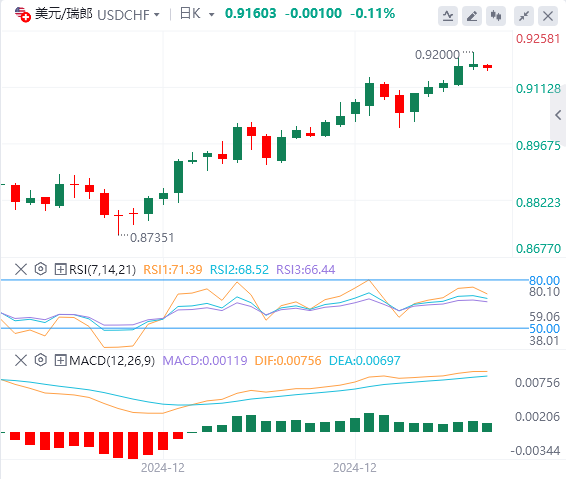Image resolution: width=566 pixels, height=479 pixels.
Task: Click the low price label 0.87351
Action: pyautogui.click(x=152, y=238)
